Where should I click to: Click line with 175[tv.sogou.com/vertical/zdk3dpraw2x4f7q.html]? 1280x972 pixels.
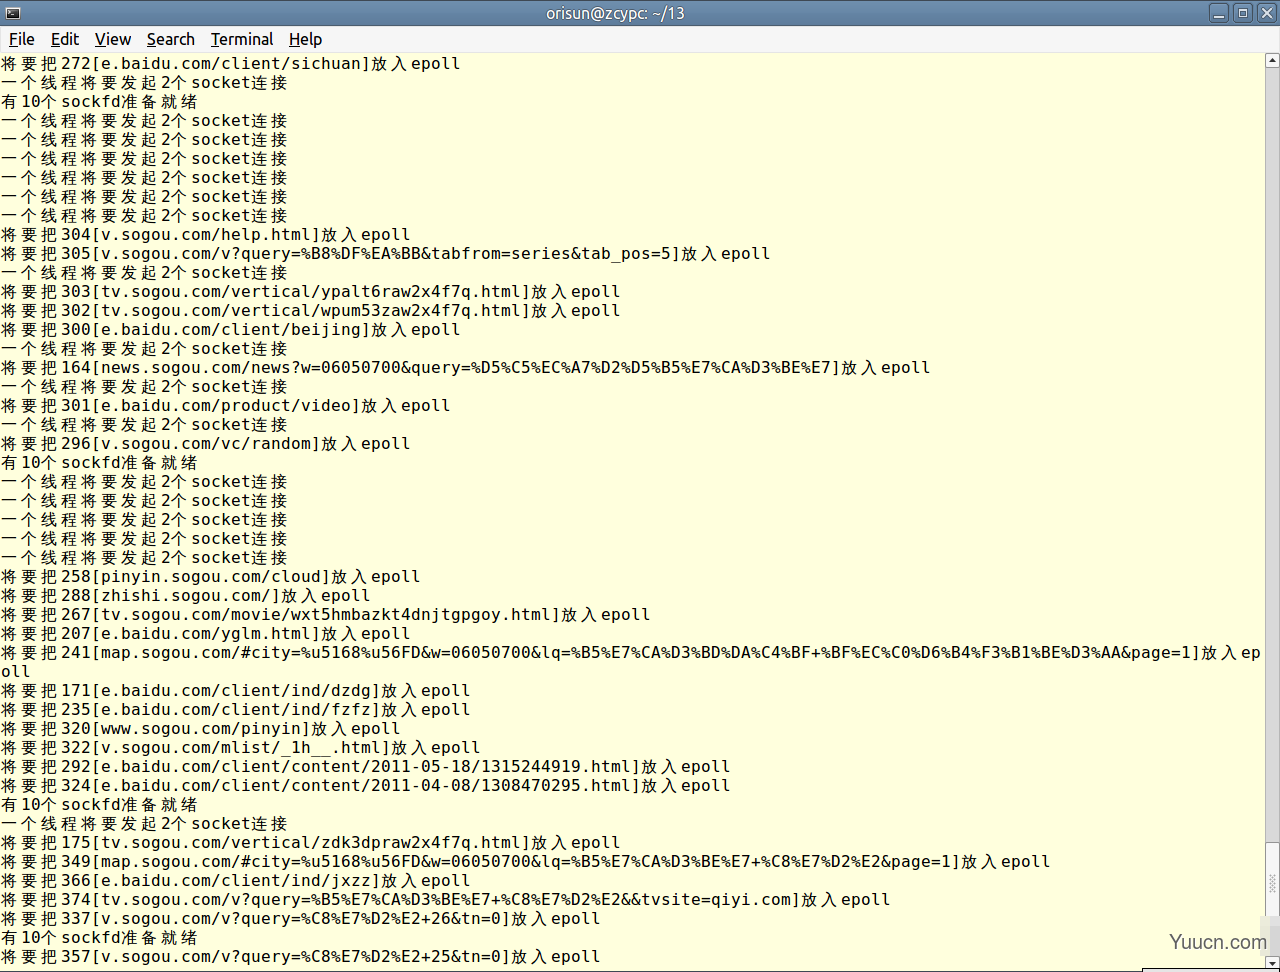coord(311,843)
